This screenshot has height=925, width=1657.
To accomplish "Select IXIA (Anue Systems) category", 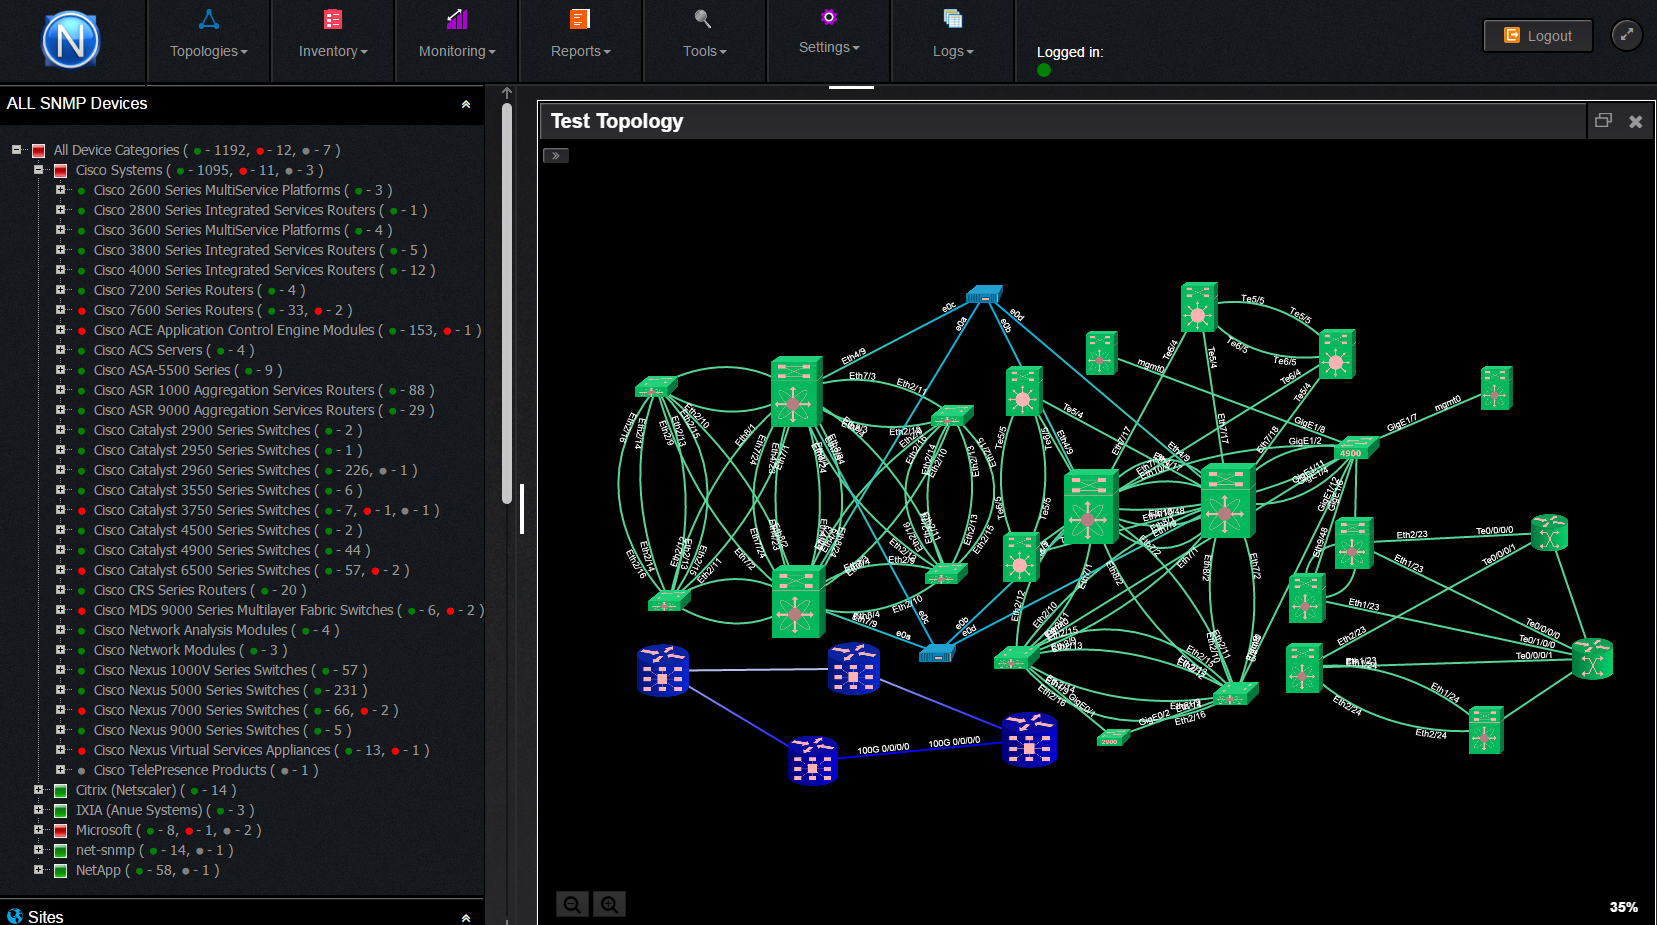I will coord(139,810).
